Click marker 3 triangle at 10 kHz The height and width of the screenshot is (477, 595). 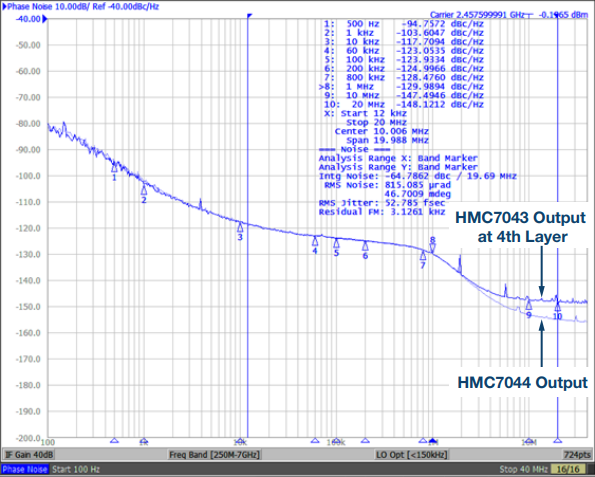click(x=240, y=228)
